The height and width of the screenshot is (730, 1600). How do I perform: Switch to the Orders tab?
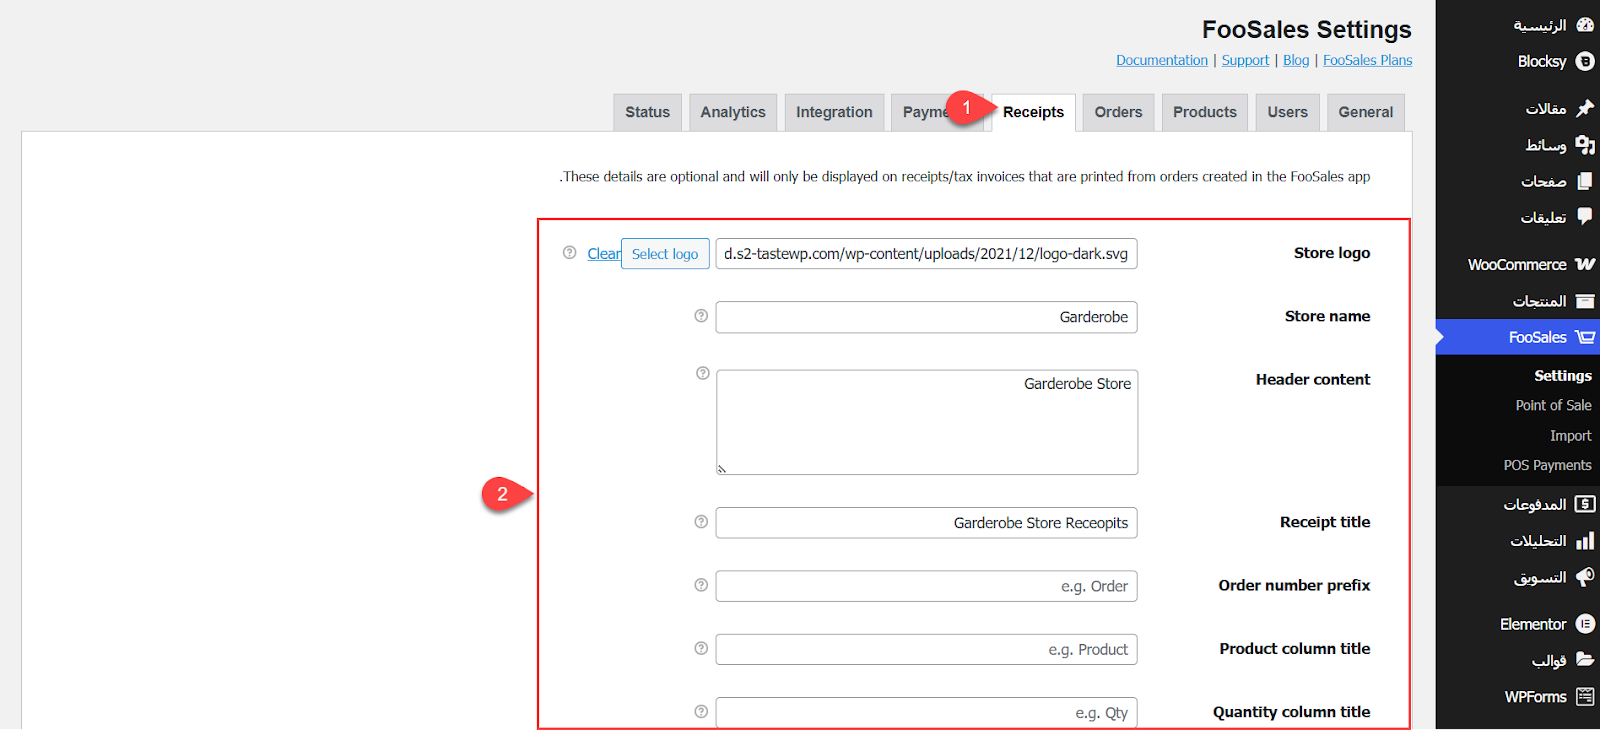tap(1118, 112)
